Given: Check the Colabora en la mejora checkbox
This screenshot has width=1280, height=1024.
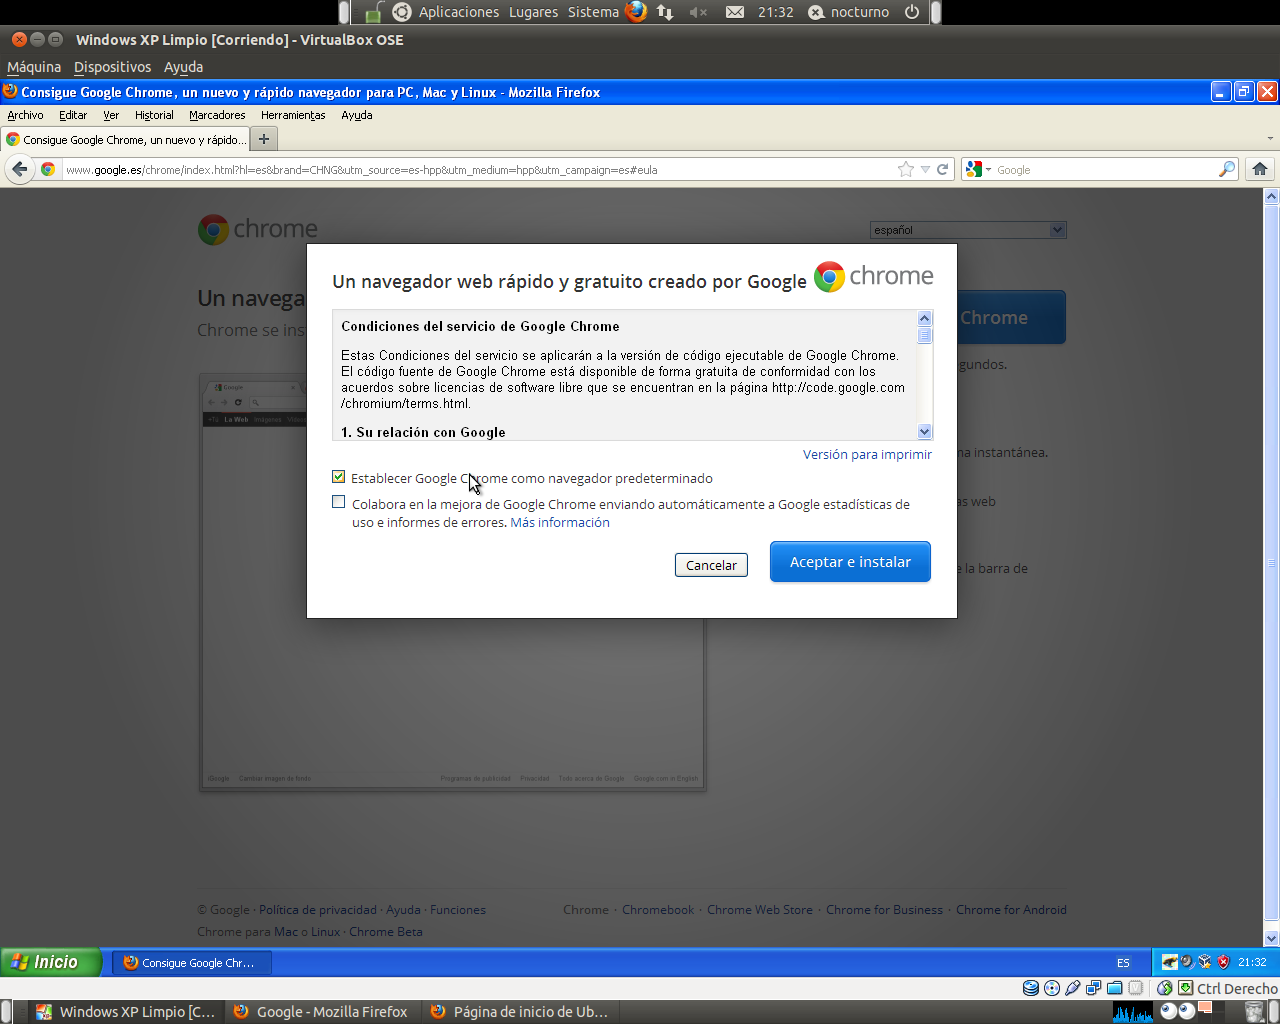Looking at the screenshot, I should pyautogui.click(x=338, y=502).
